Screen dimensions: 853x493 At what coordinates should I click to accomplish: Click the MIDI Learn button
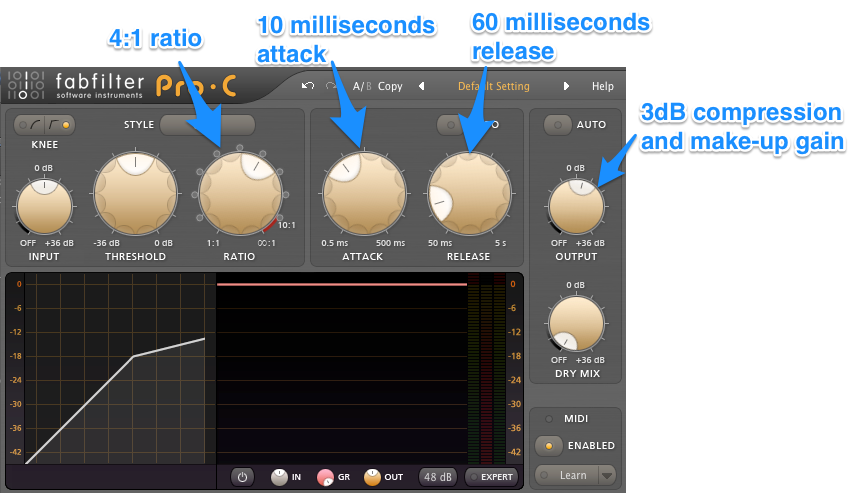(x=566, y=476)
